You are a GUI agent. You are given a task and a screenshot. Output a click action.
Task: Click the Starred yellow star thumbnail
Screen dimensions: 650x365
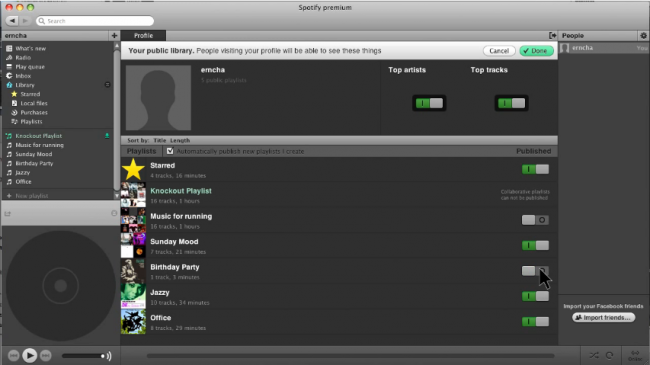[133, 169]
